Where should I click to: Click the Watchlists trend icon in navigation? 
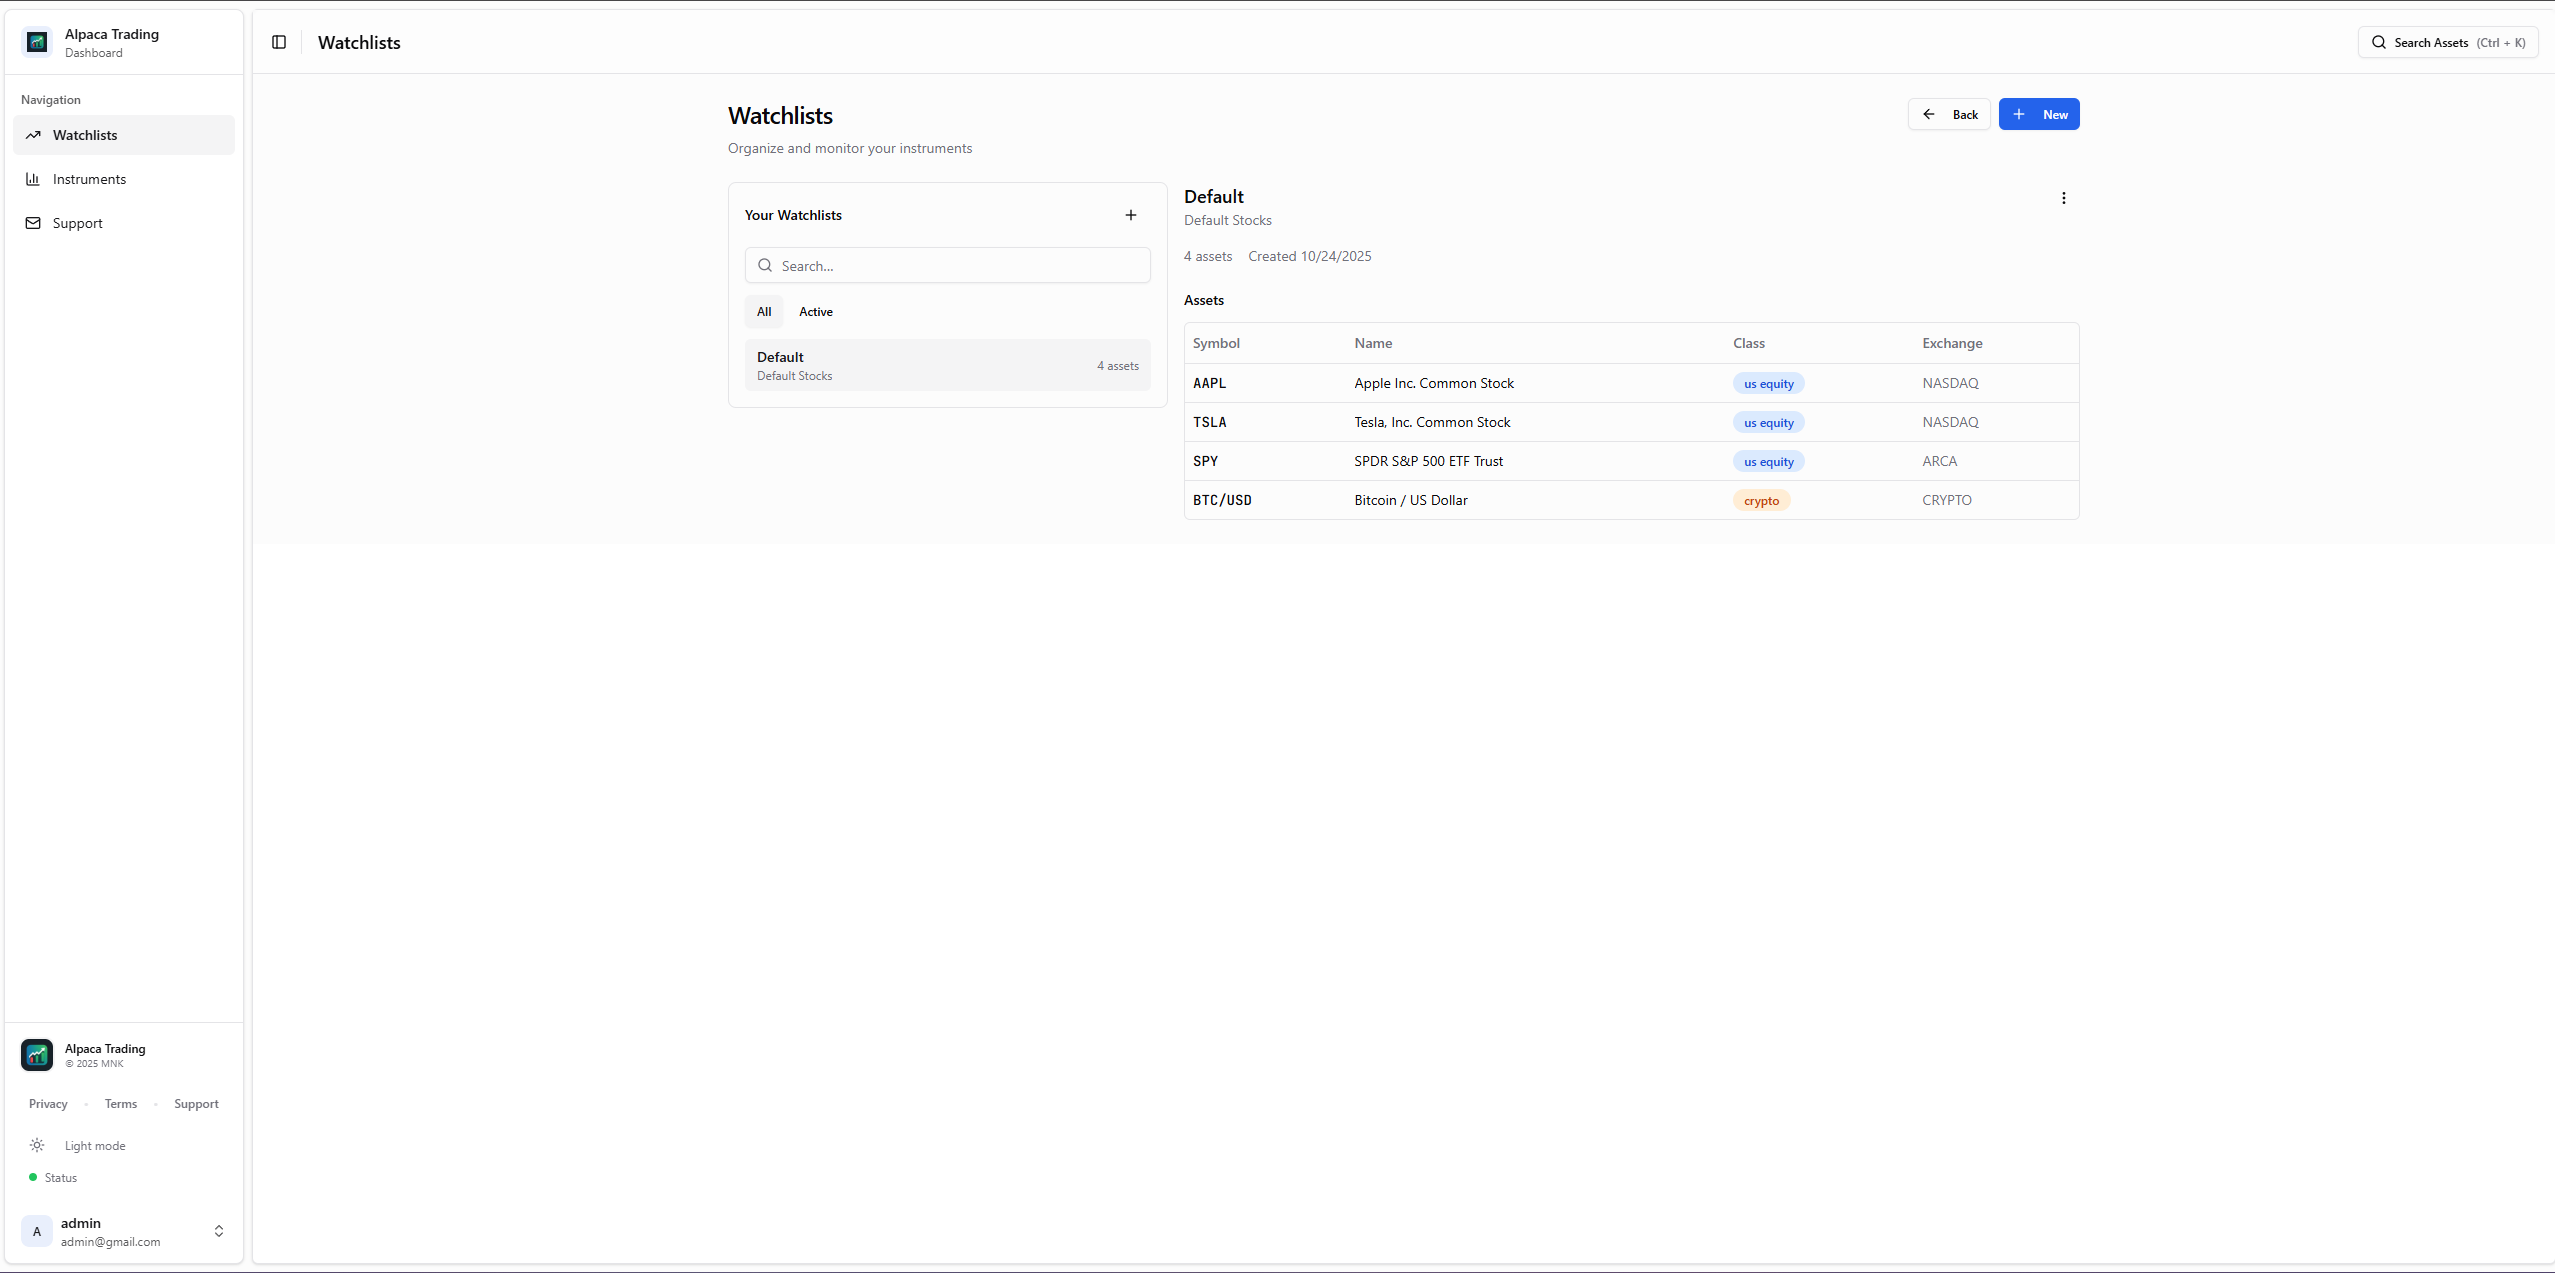33,135
